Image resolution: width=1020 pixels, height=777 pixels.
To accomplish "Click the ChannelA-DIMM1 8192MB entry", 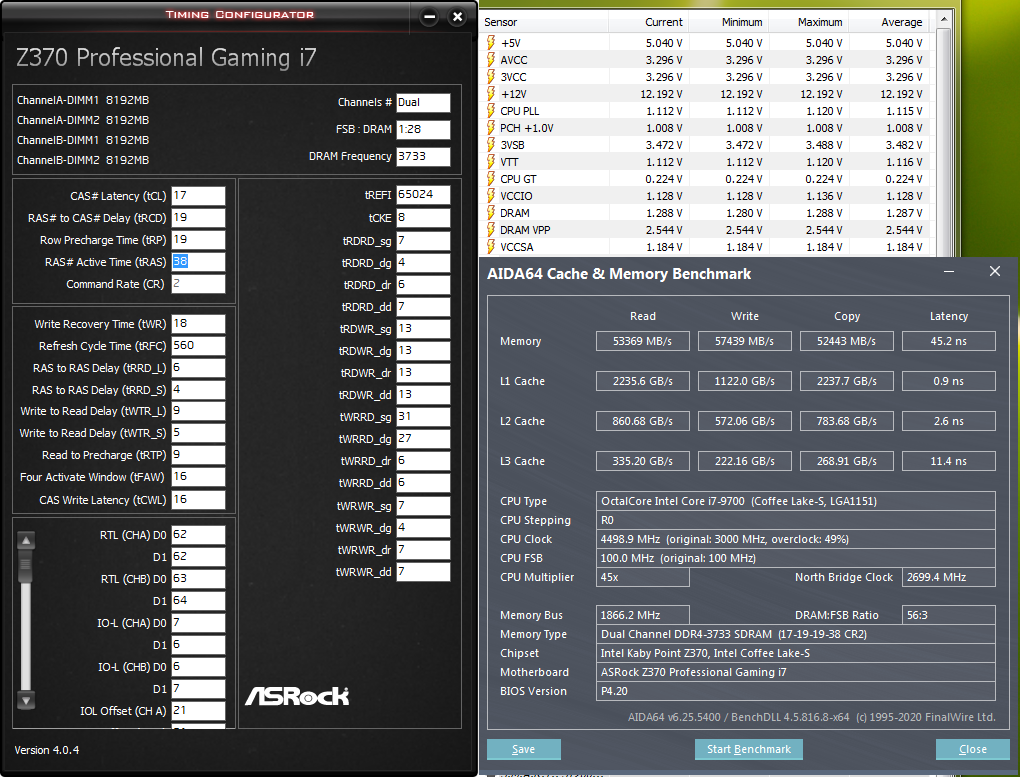I will 83,100.
